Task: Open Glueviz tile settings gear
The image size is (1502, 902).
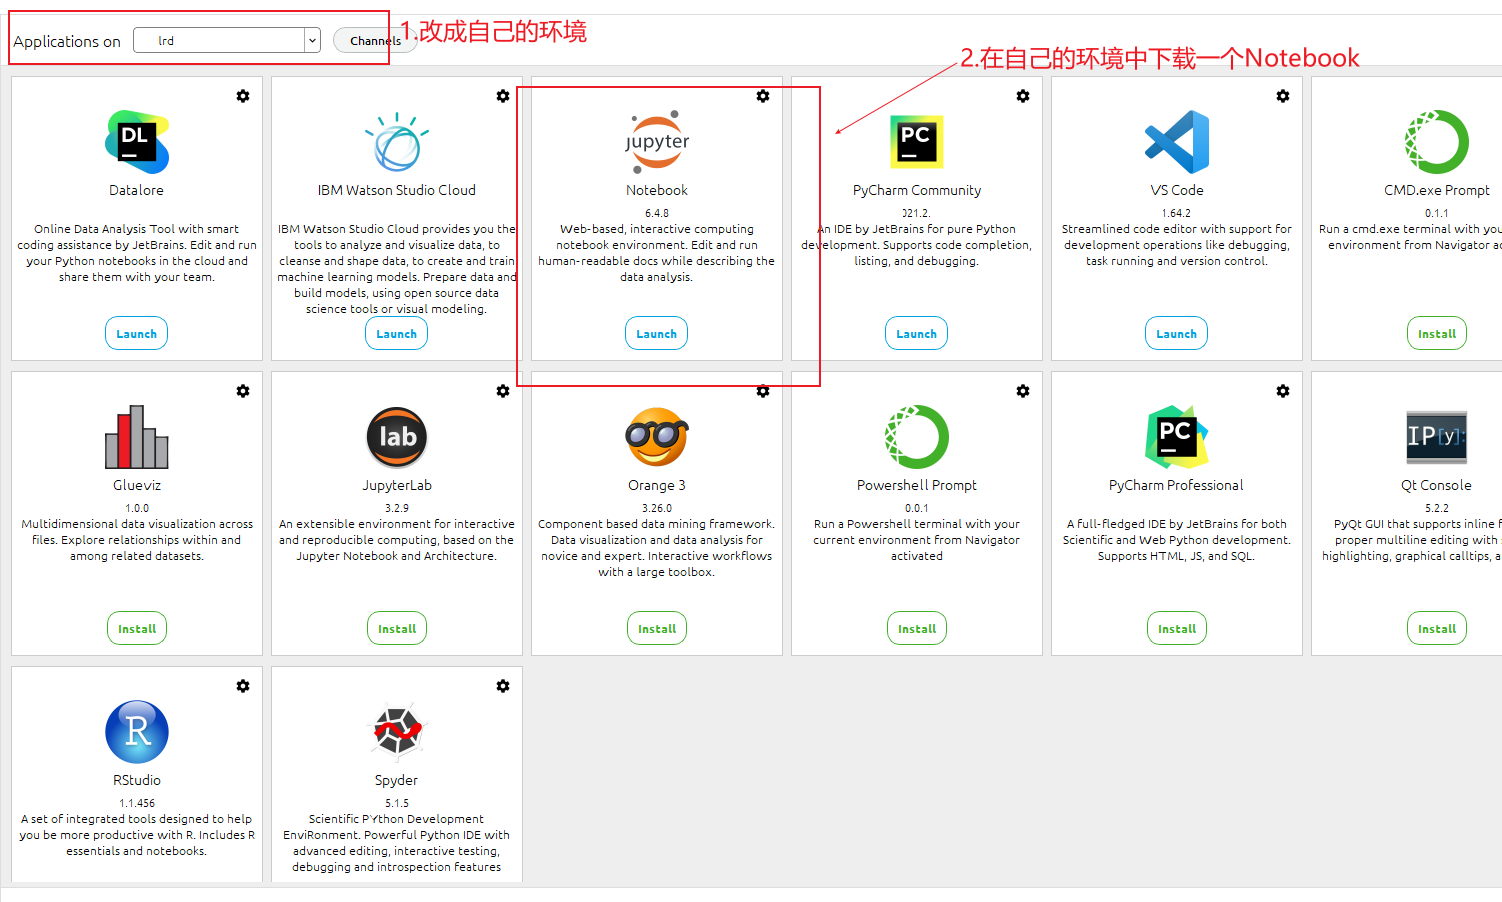Action: (x=243, y=391)
